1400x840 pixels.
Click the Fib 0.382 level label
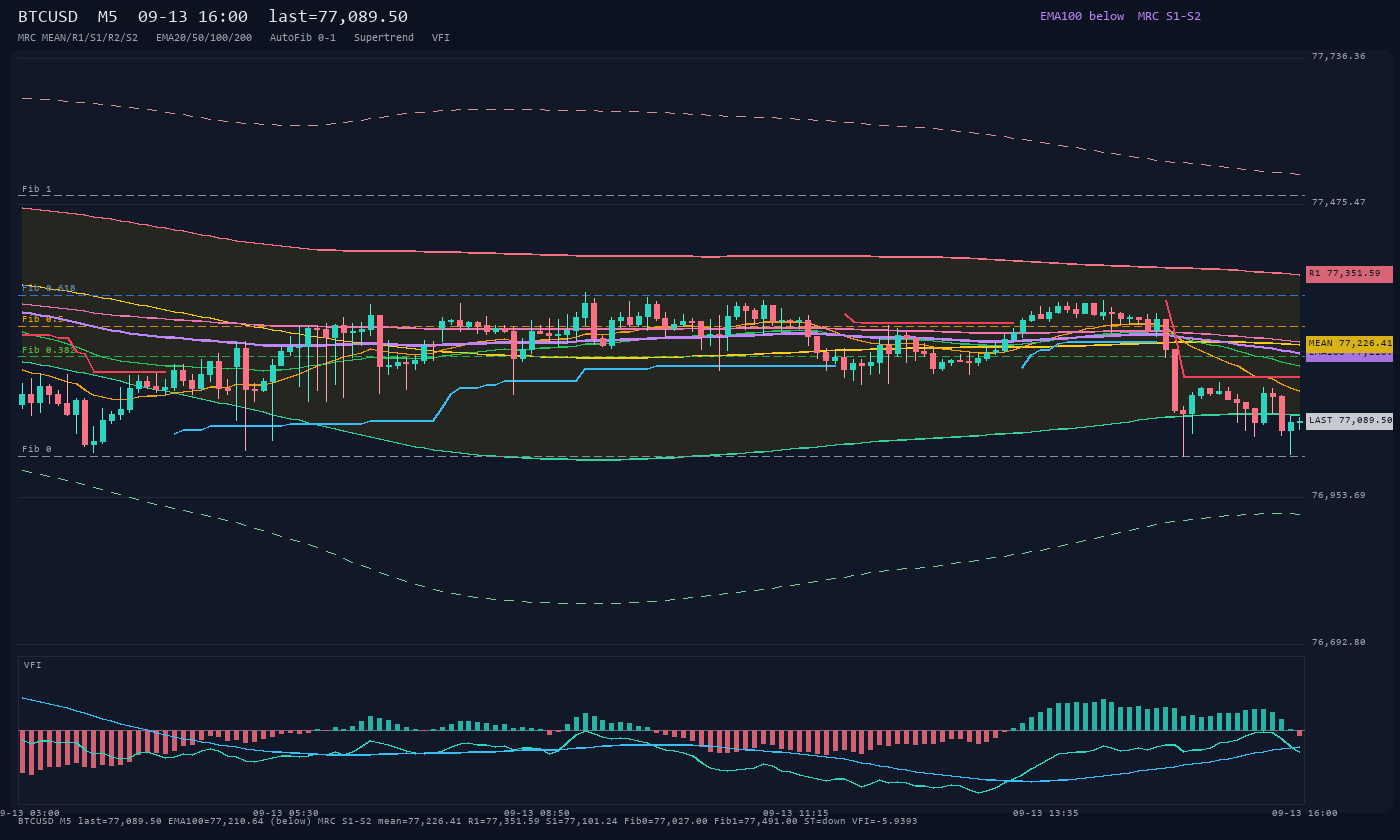point(49,350)
